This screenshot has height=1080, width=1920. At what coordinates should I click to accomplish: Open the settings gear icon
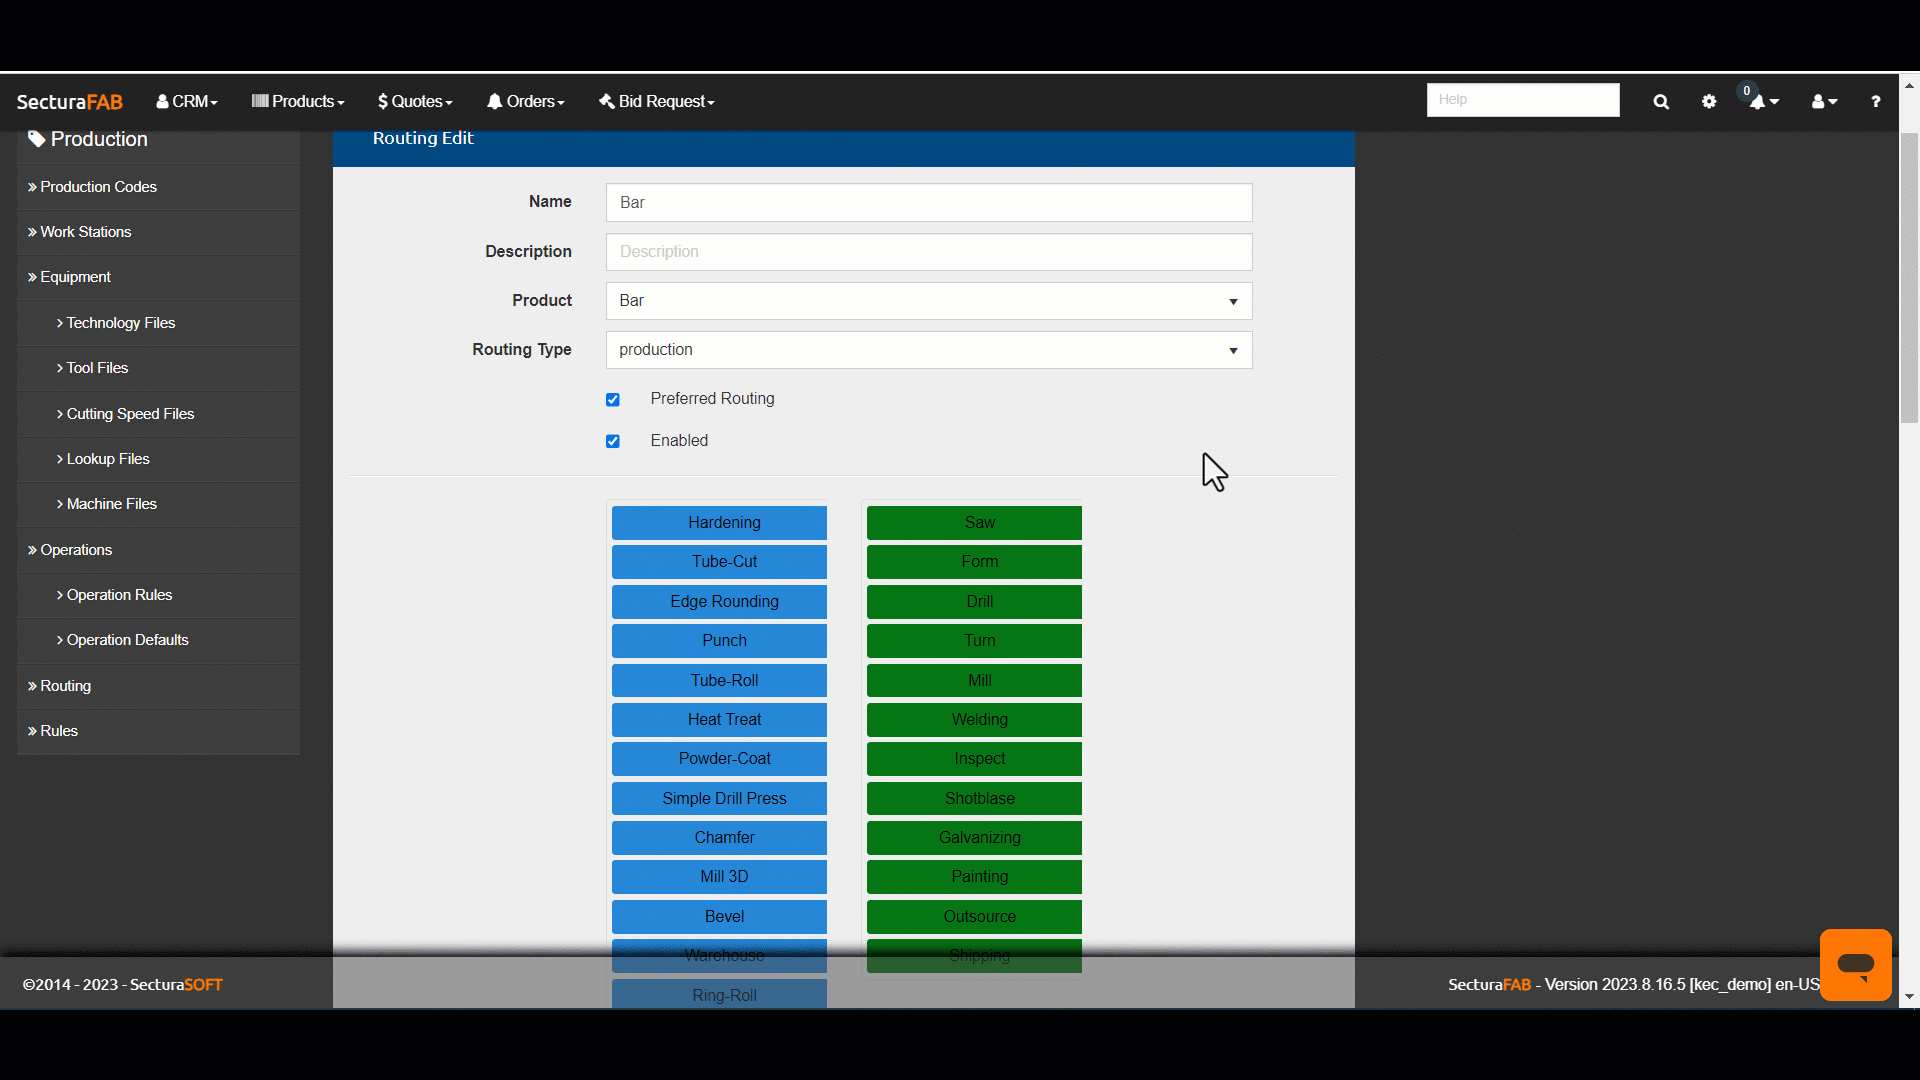pos(1709,102)
